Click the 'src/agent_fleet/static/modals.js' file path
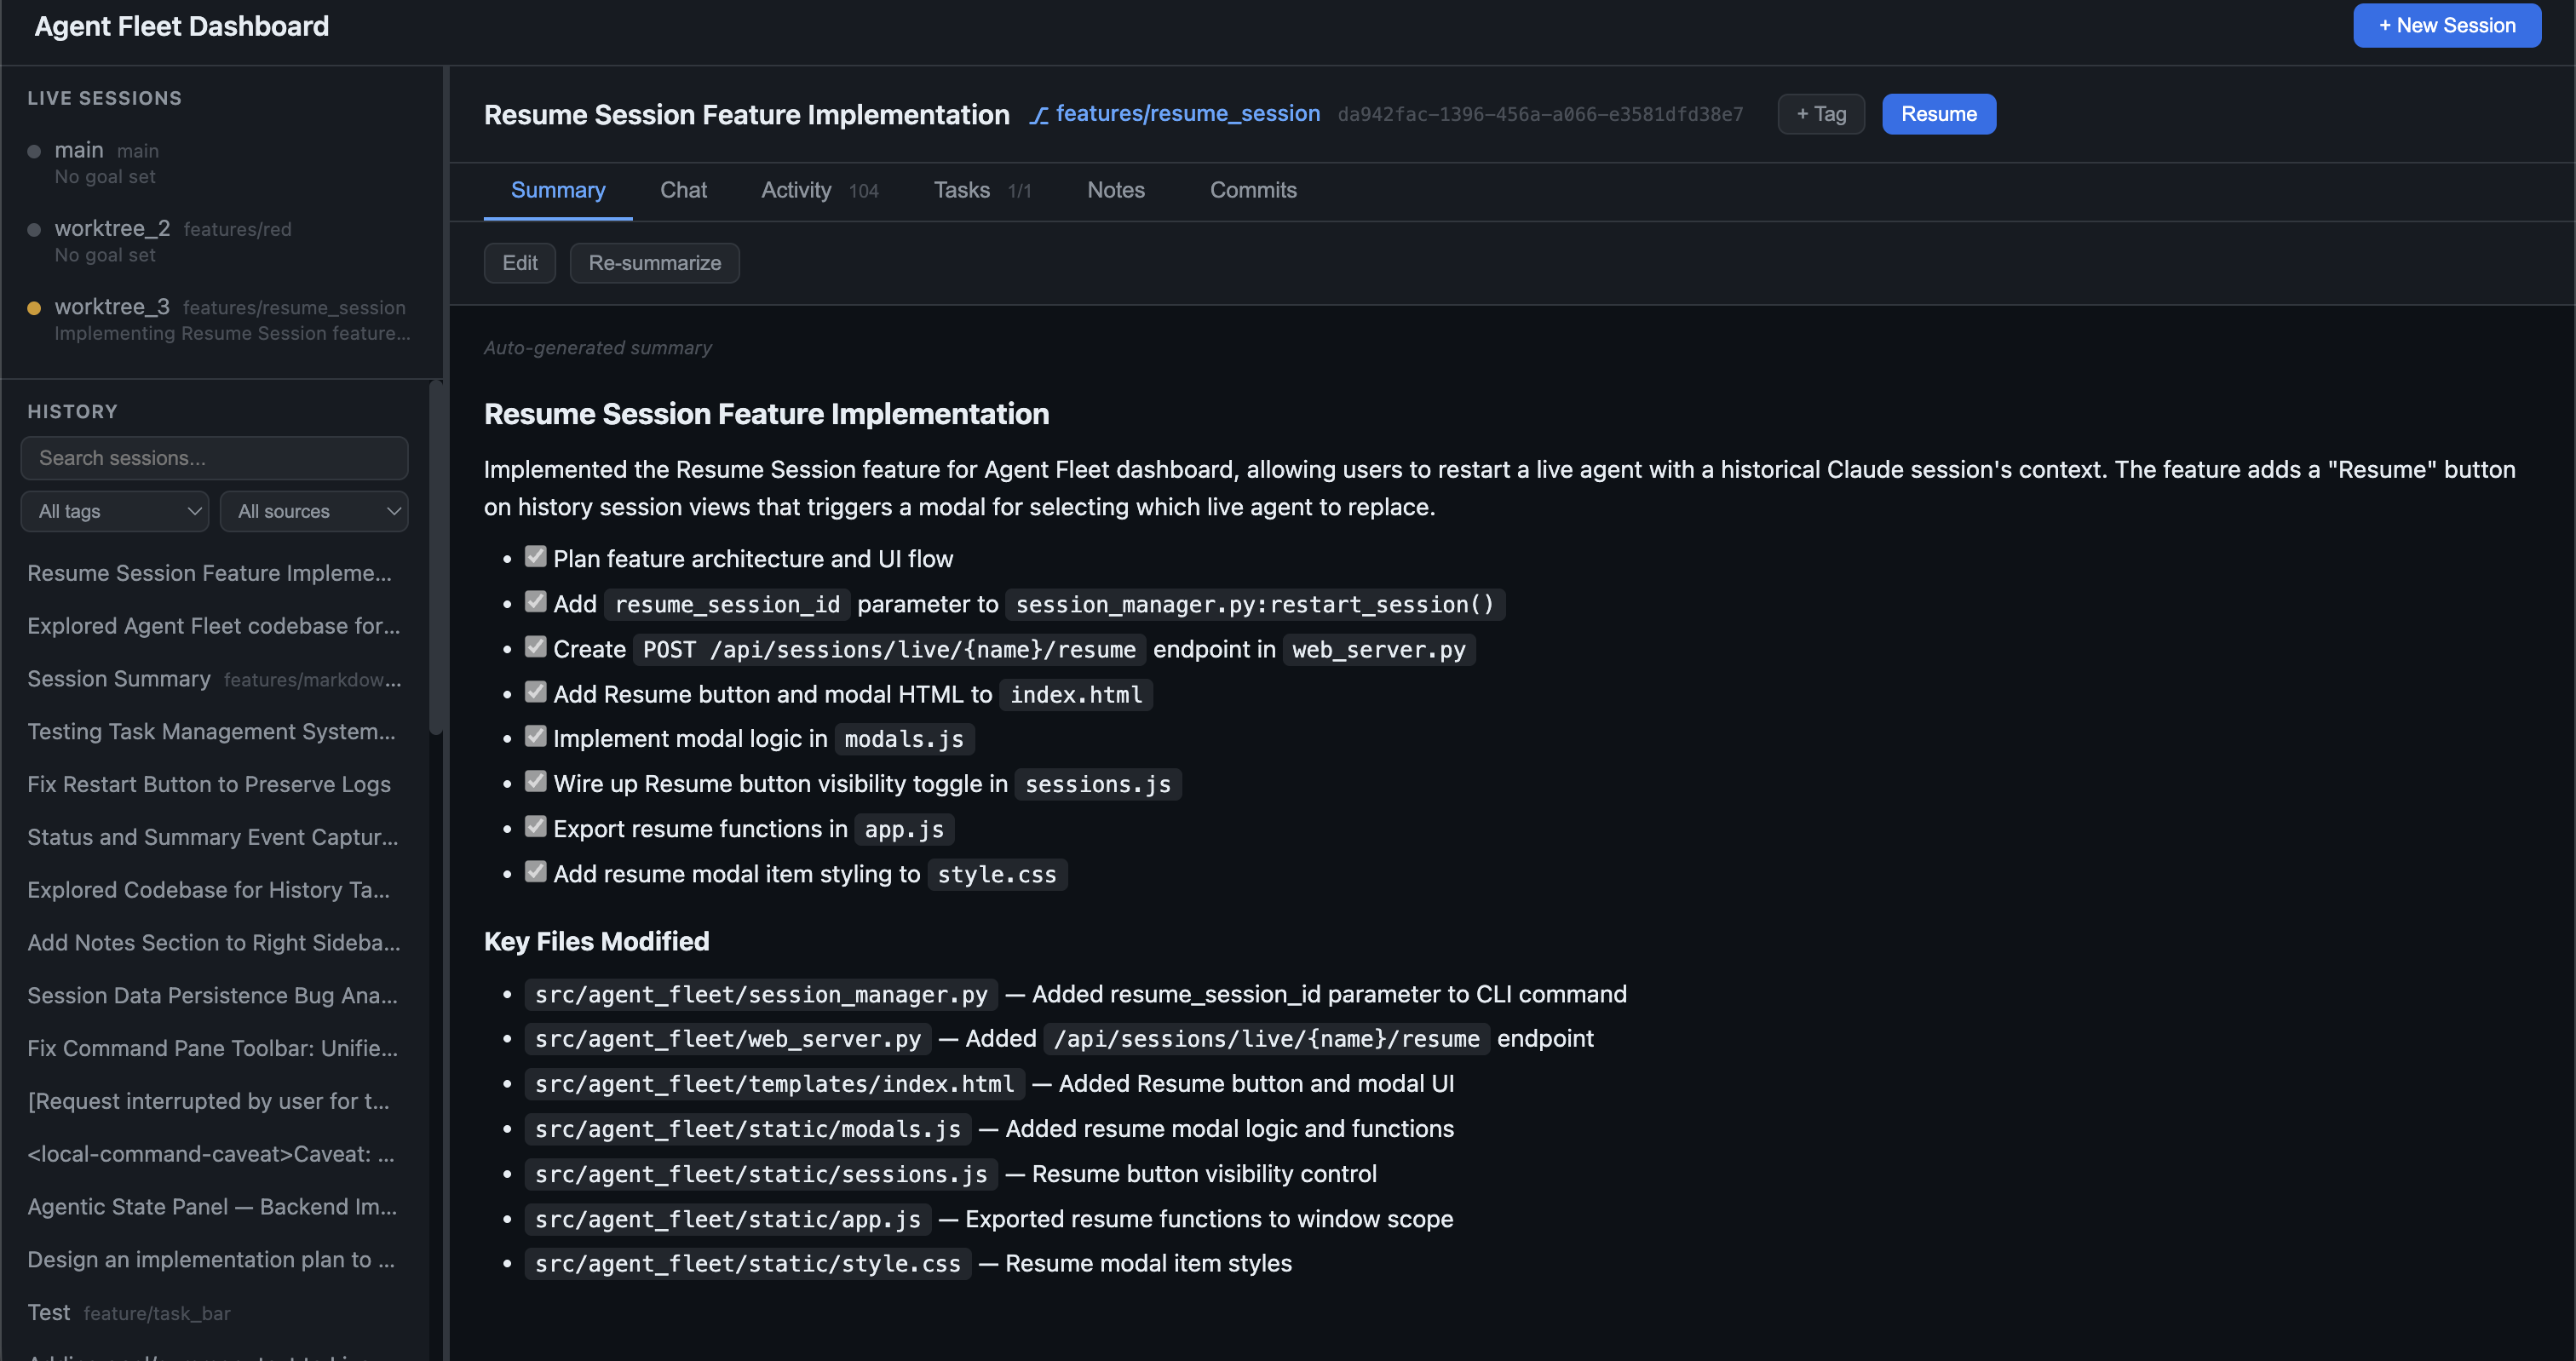Screen dimensions: 2576x1361 point(747,1129)
